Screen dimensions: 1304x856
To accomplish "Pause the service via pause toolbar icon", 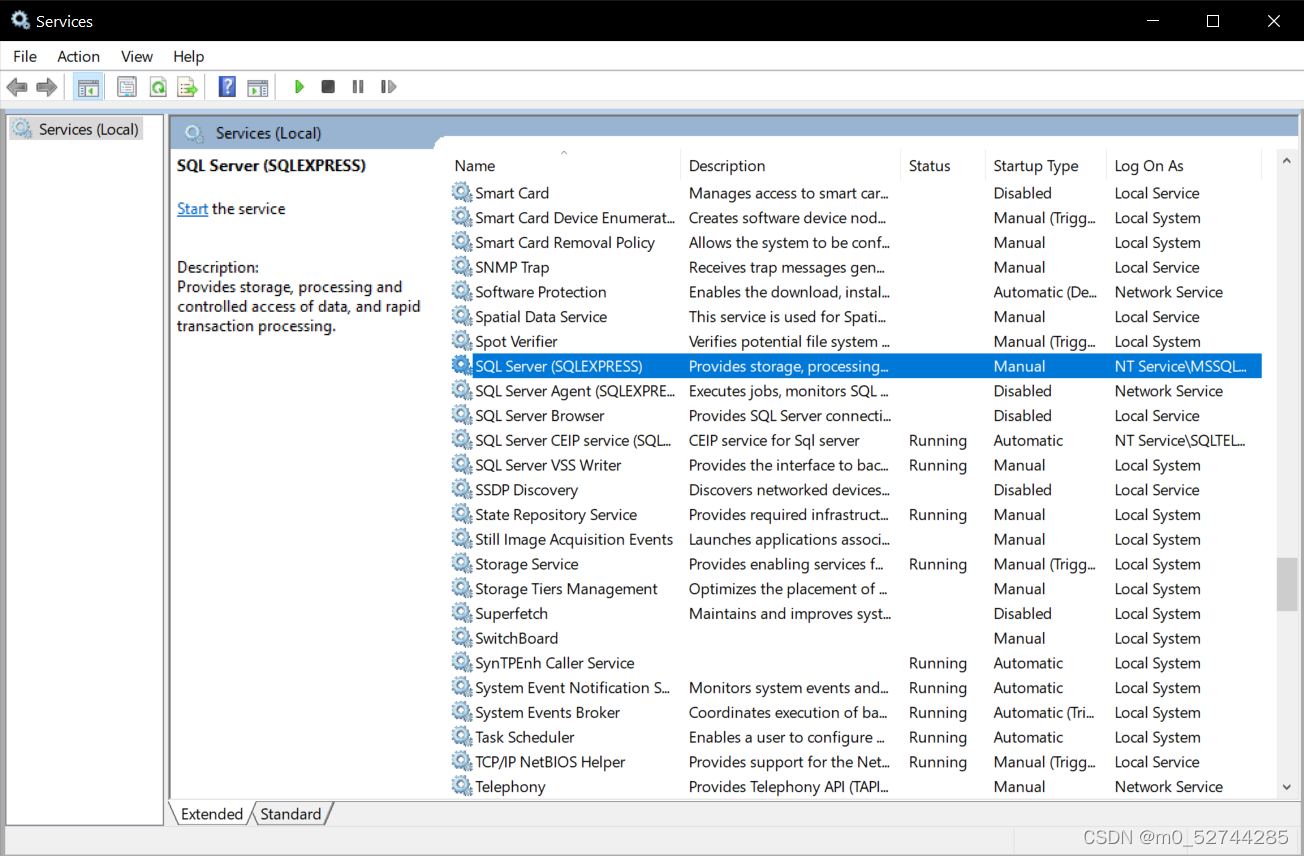I will coord(358,86).
